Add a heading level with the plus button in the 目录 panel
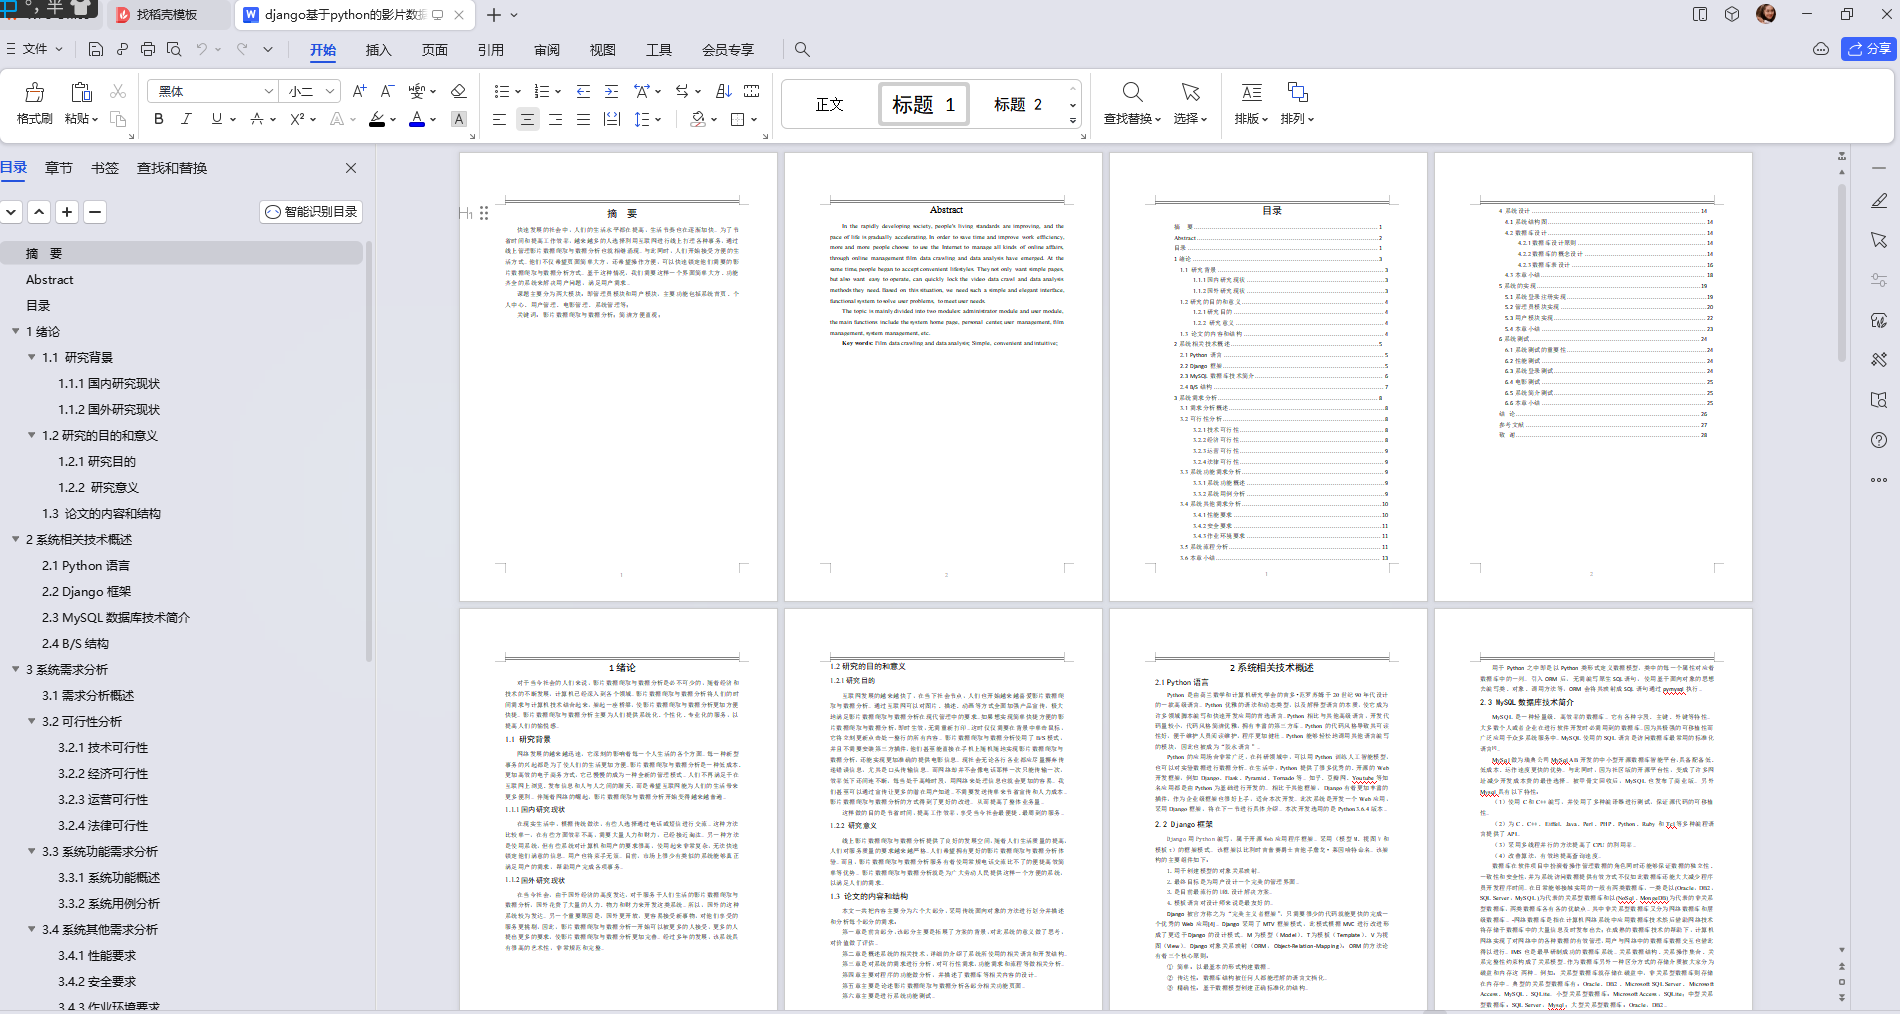The image size is (1900, 1014). [67, 212]
